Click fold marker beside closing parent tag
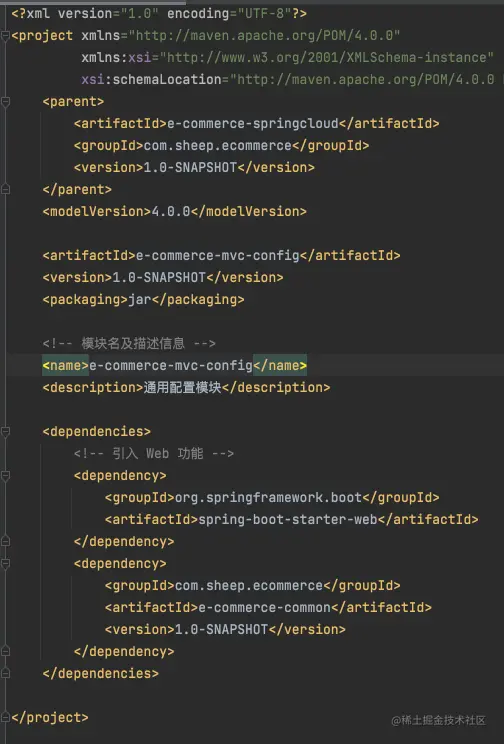Viewport: 504px width, 744px height. (x=5, y=189)
